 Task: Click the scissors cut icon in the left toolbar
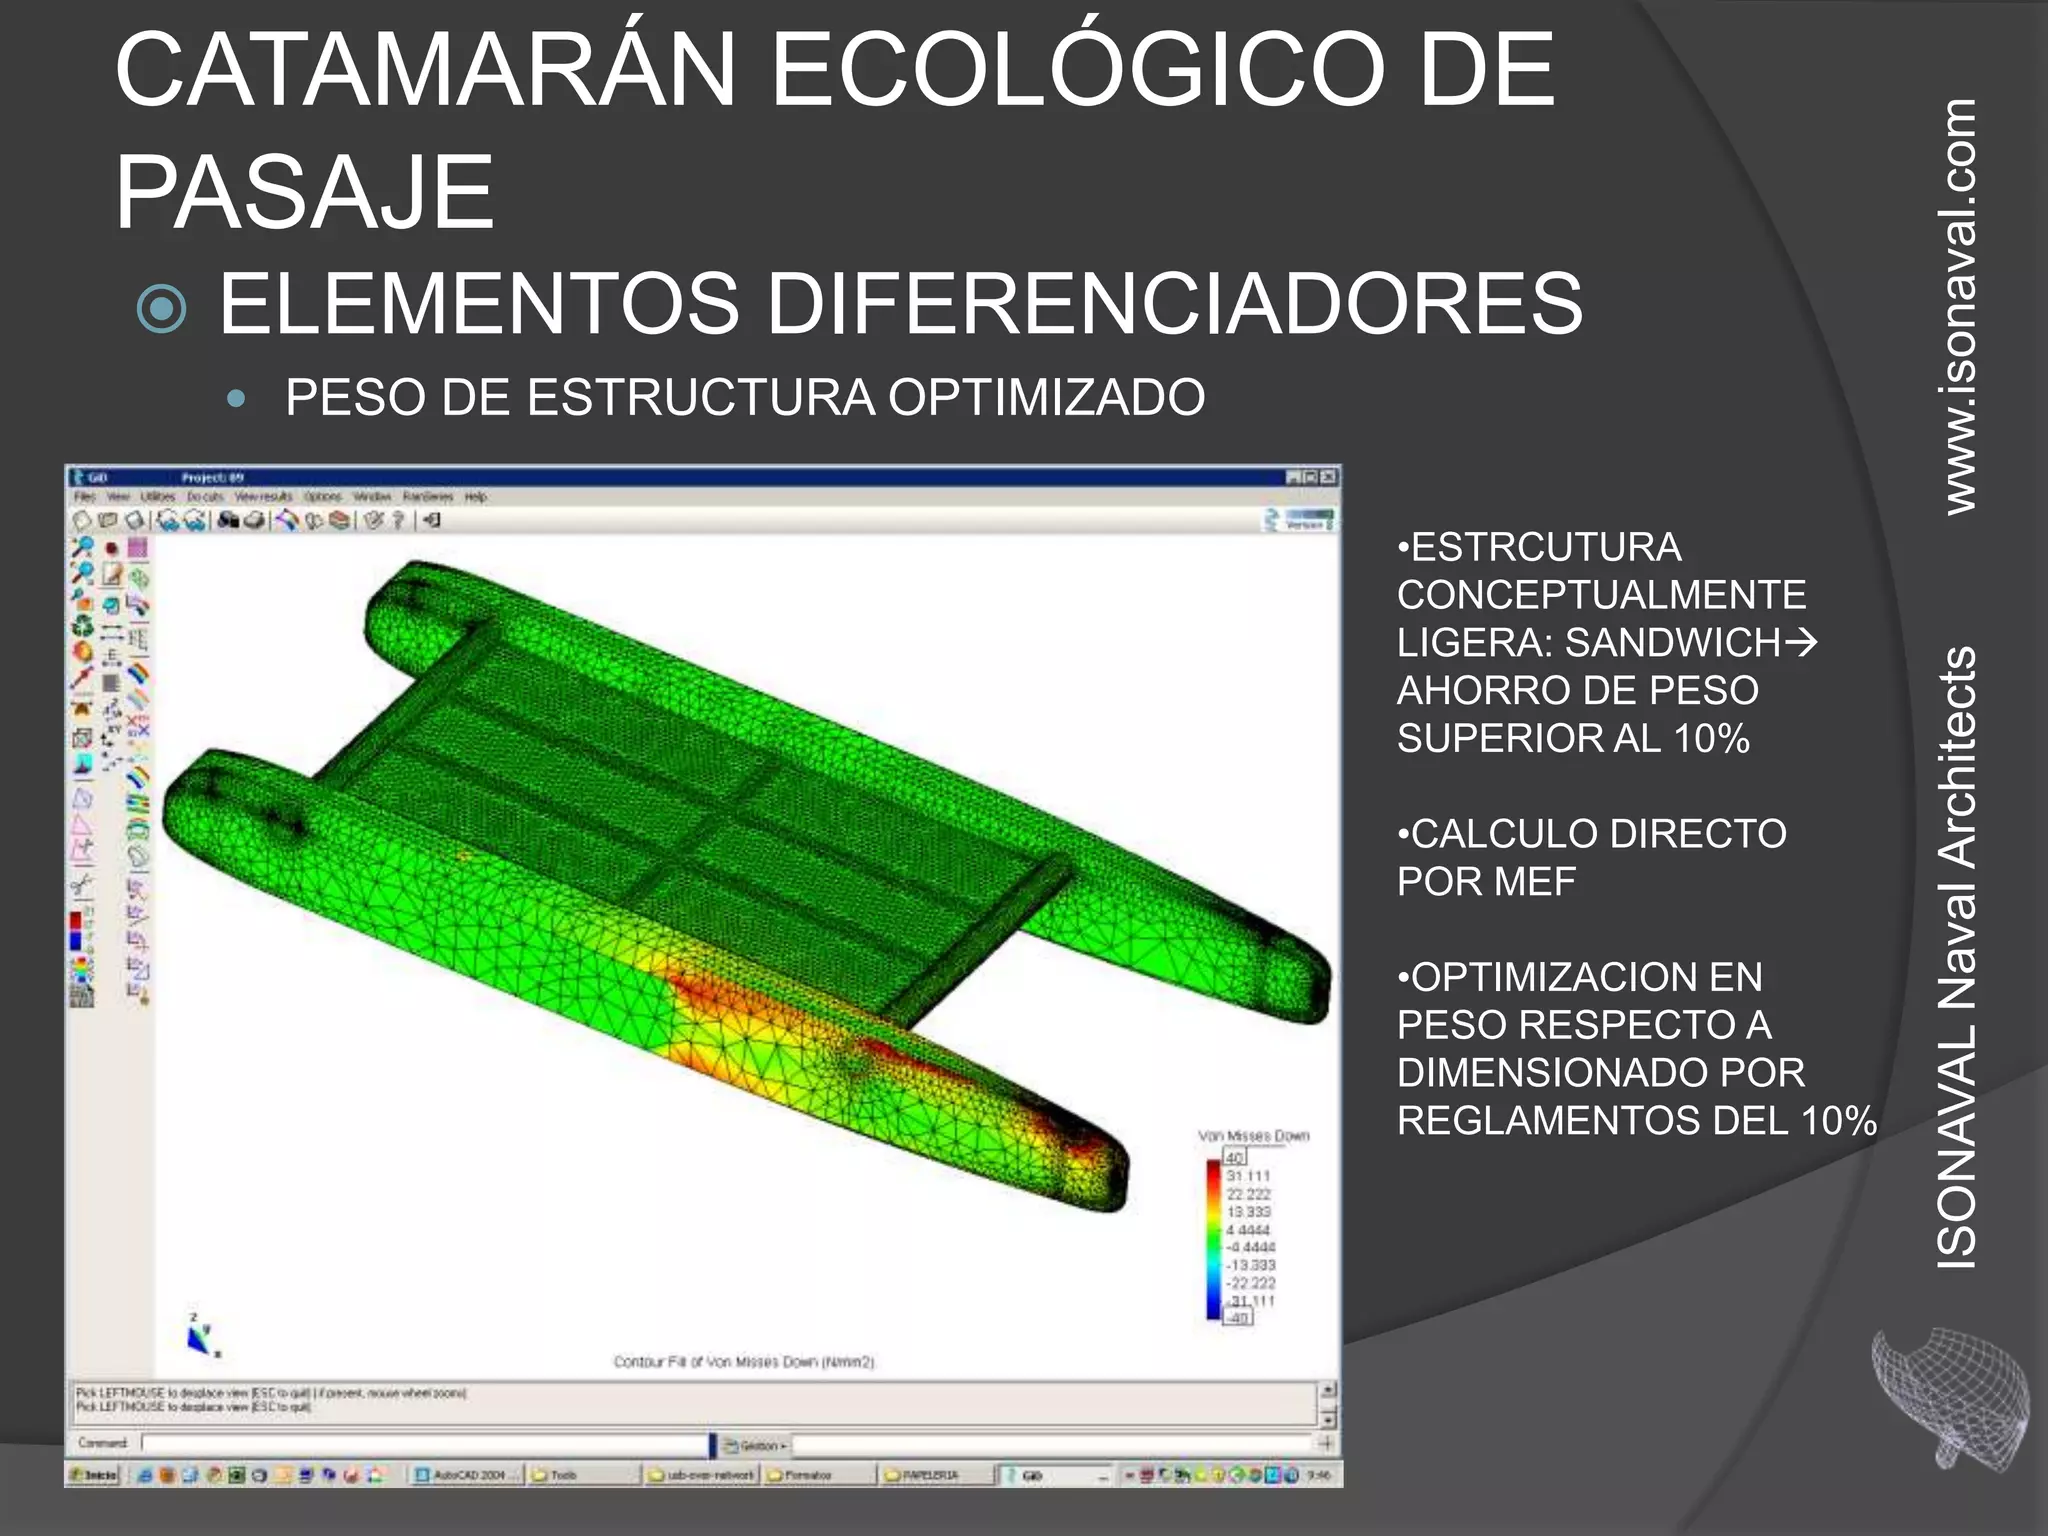click(x=82, y=885)
